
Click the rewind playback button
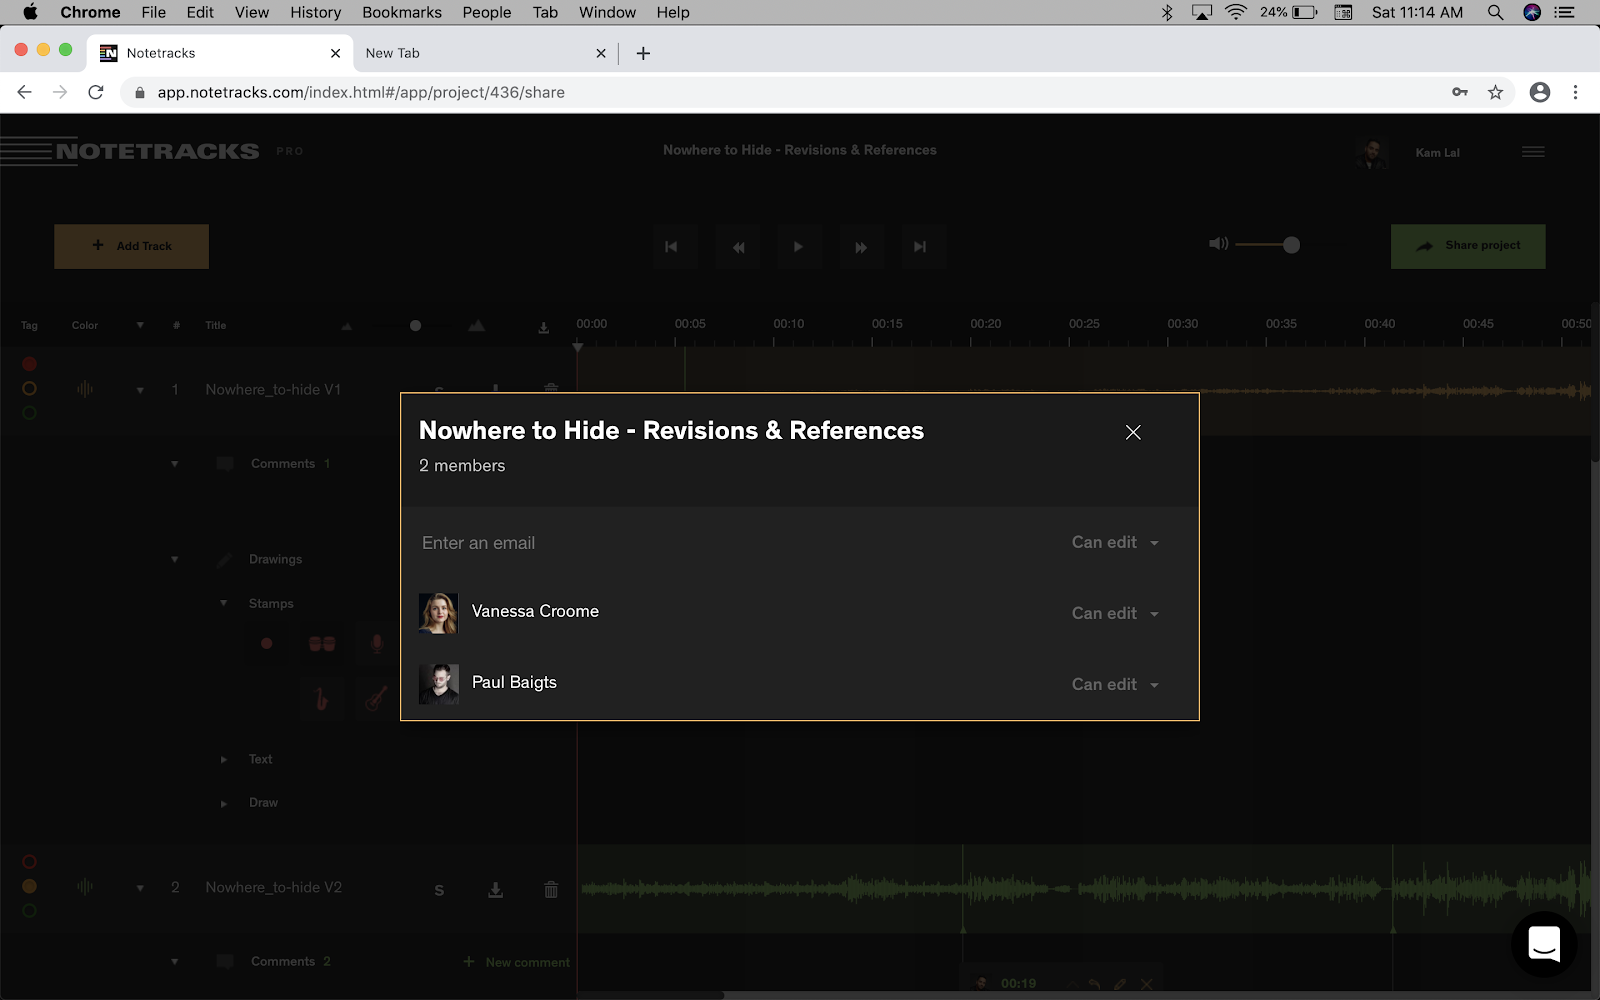pyautogui.click(x=738, y=247)
